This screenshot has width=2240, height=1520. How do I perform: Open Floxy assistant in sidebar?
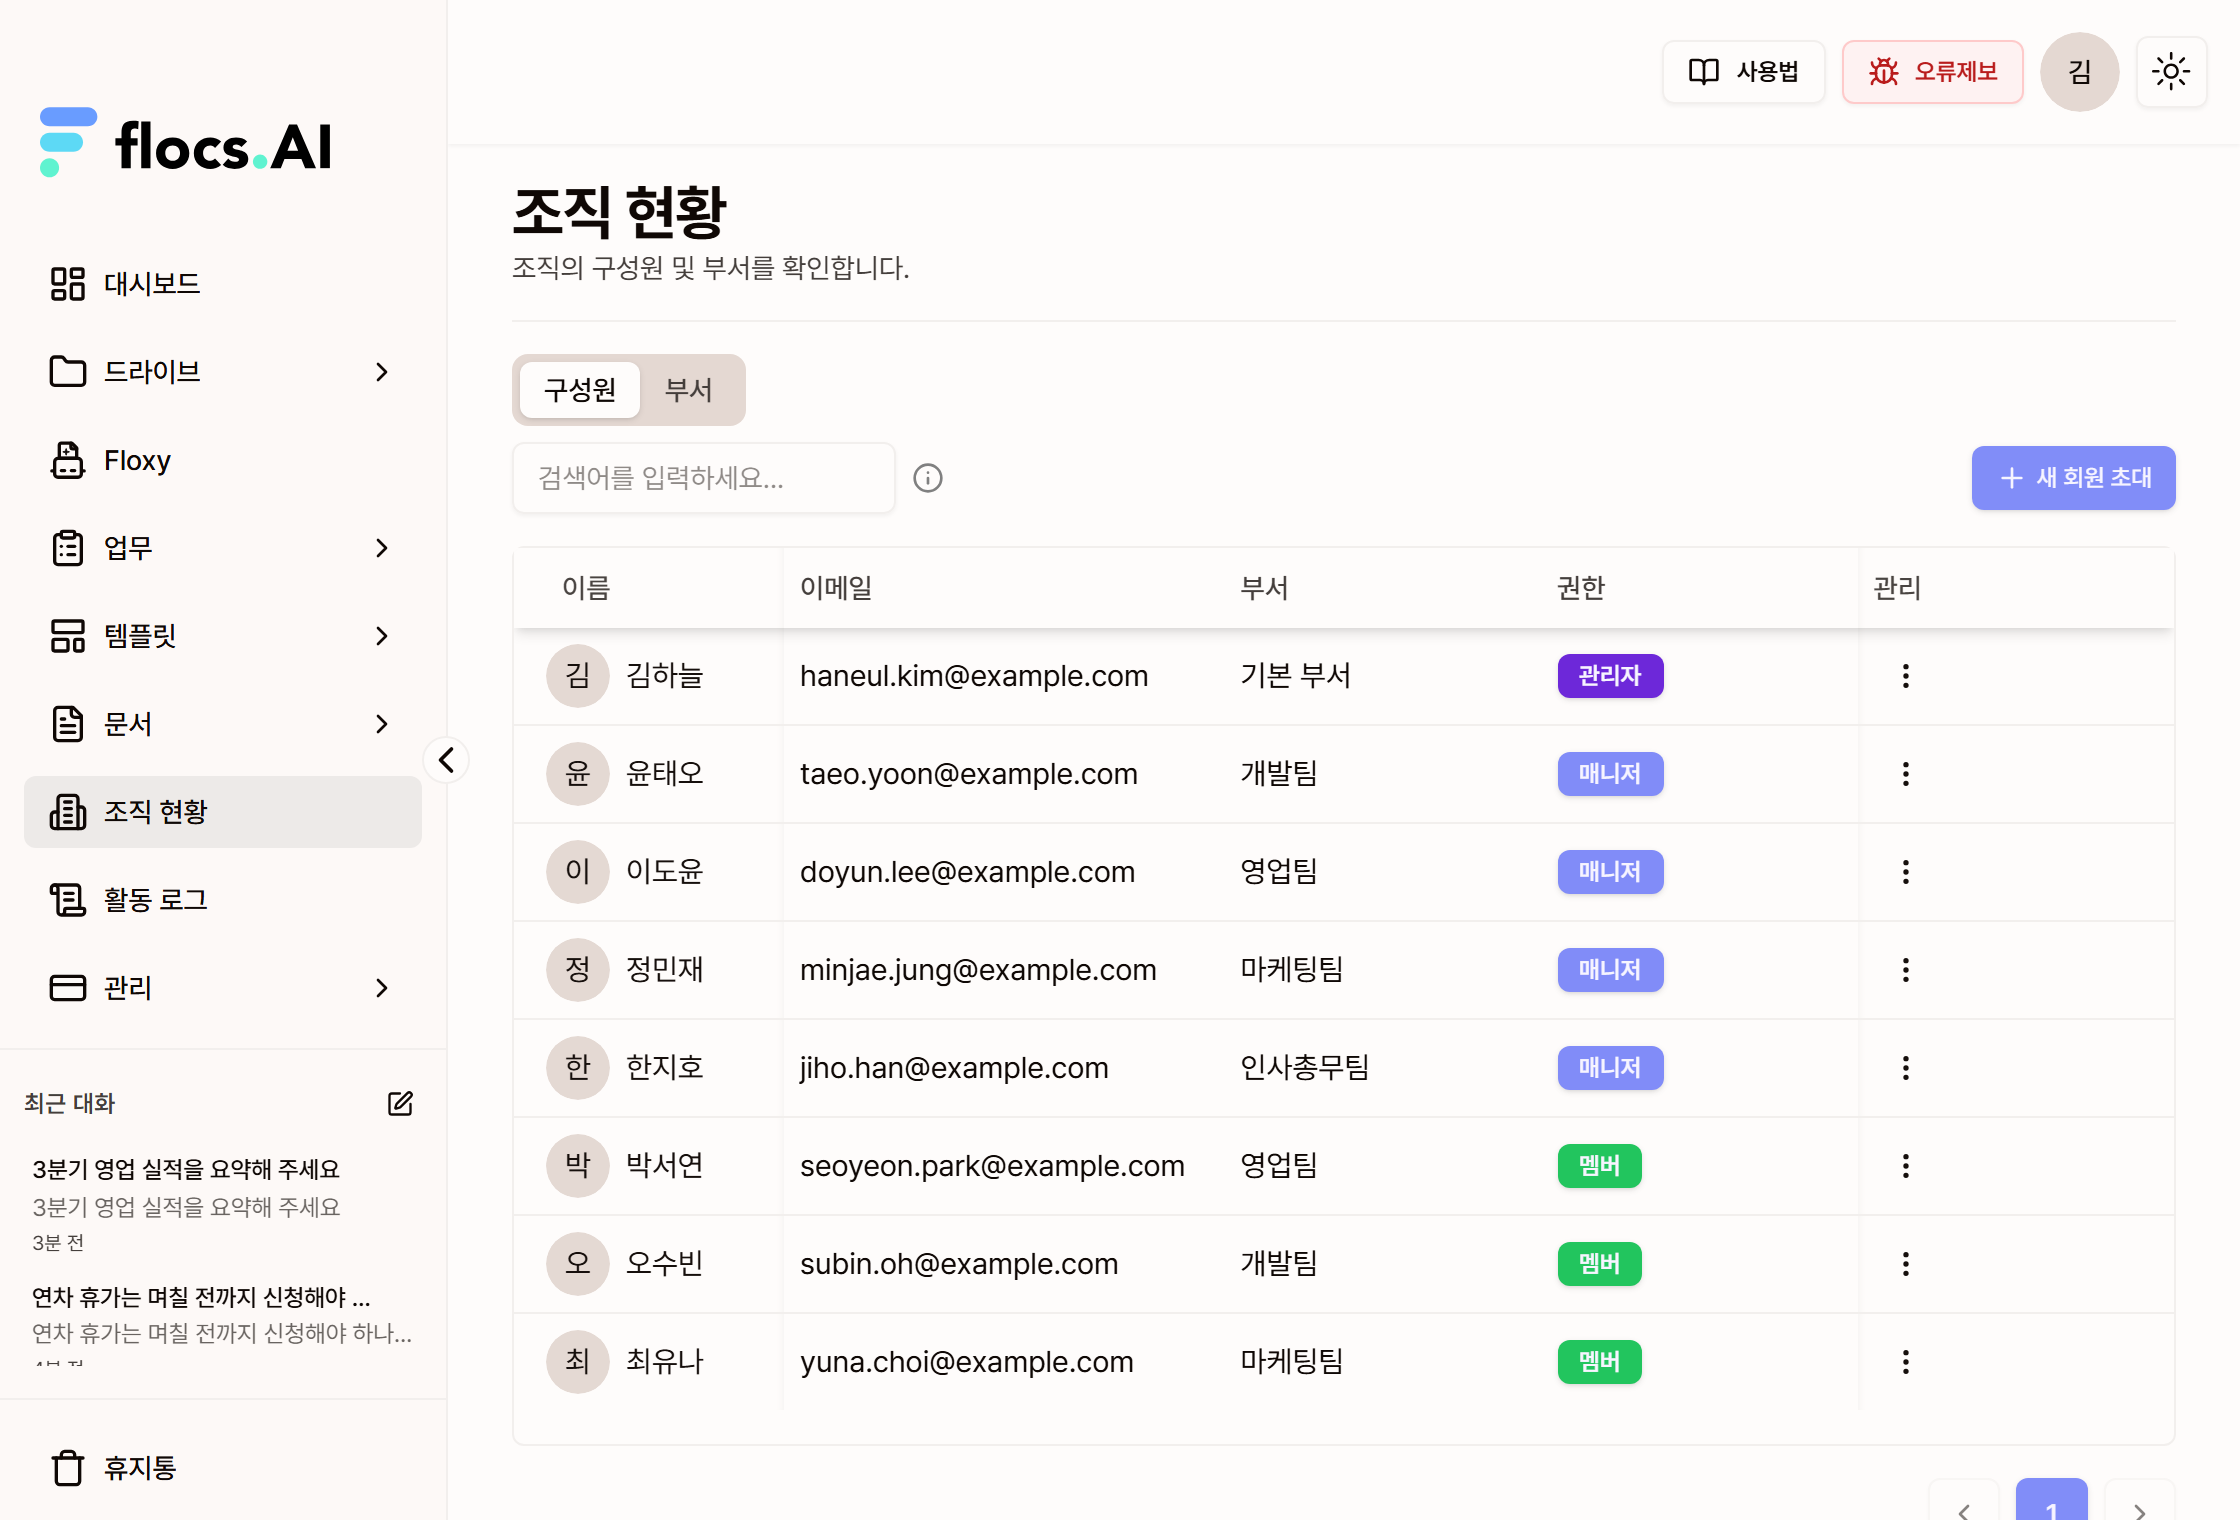(223, 460)
